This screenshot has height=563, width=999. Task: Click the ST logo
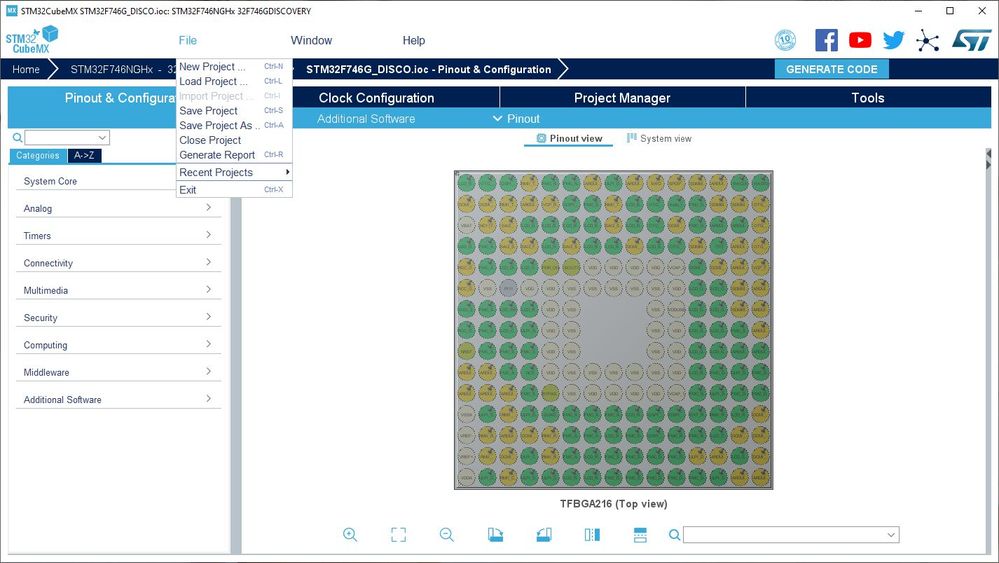pos(972,40)
